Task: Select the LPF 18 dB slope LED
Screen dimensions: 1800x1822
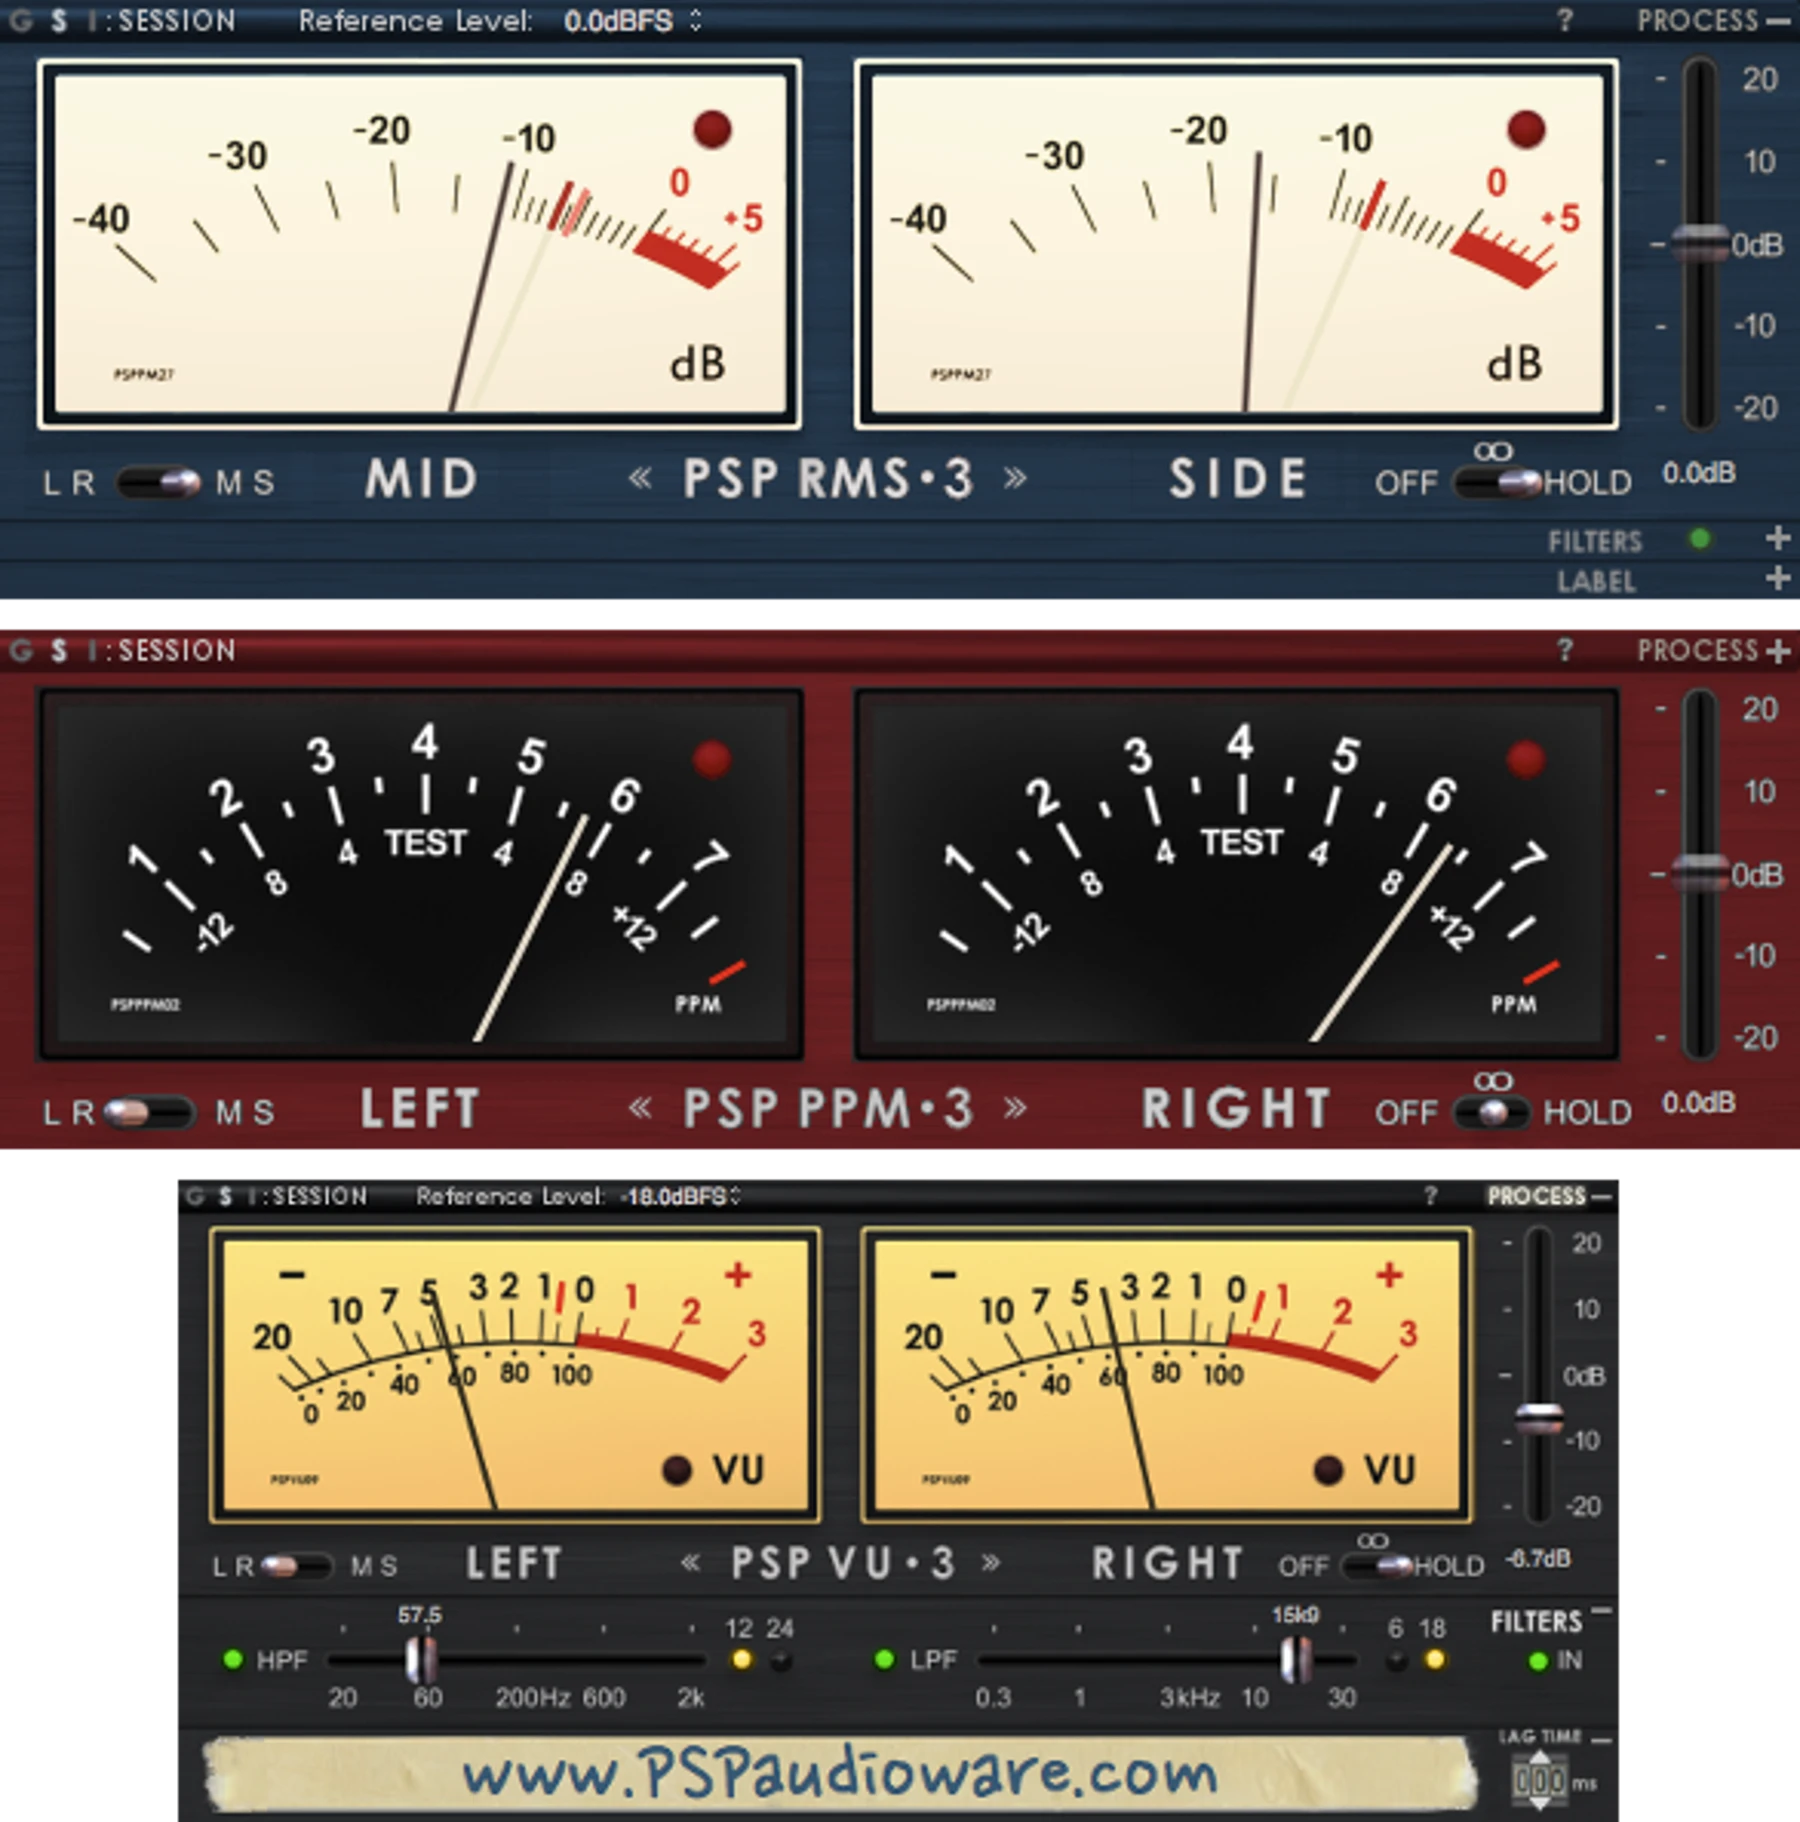Action: click(1435, 1660)
